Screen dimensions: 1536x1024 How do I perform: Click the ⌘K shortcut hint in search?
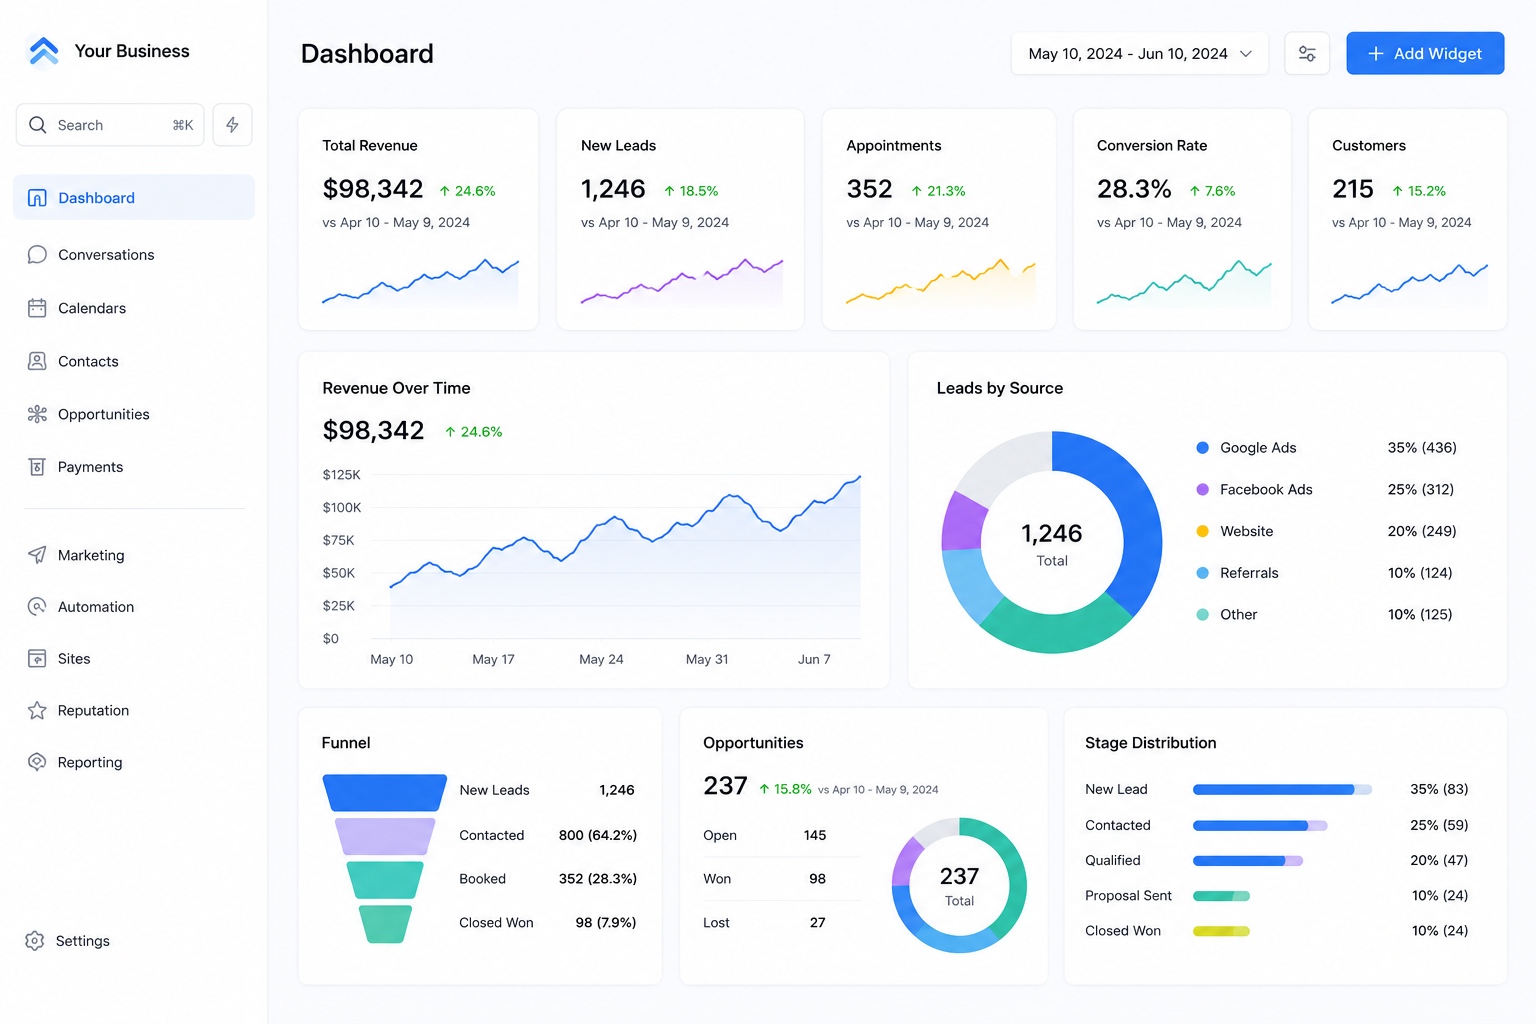183,125
